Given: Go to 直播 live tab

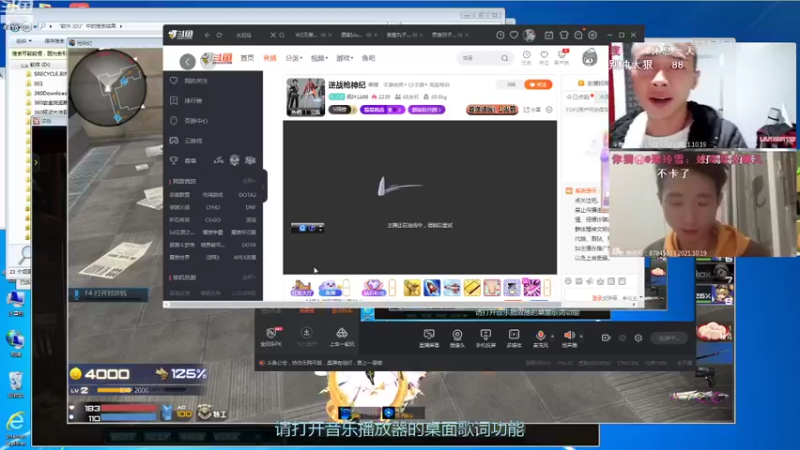Looking at the screenshot, I should click(x=270, y=58).
